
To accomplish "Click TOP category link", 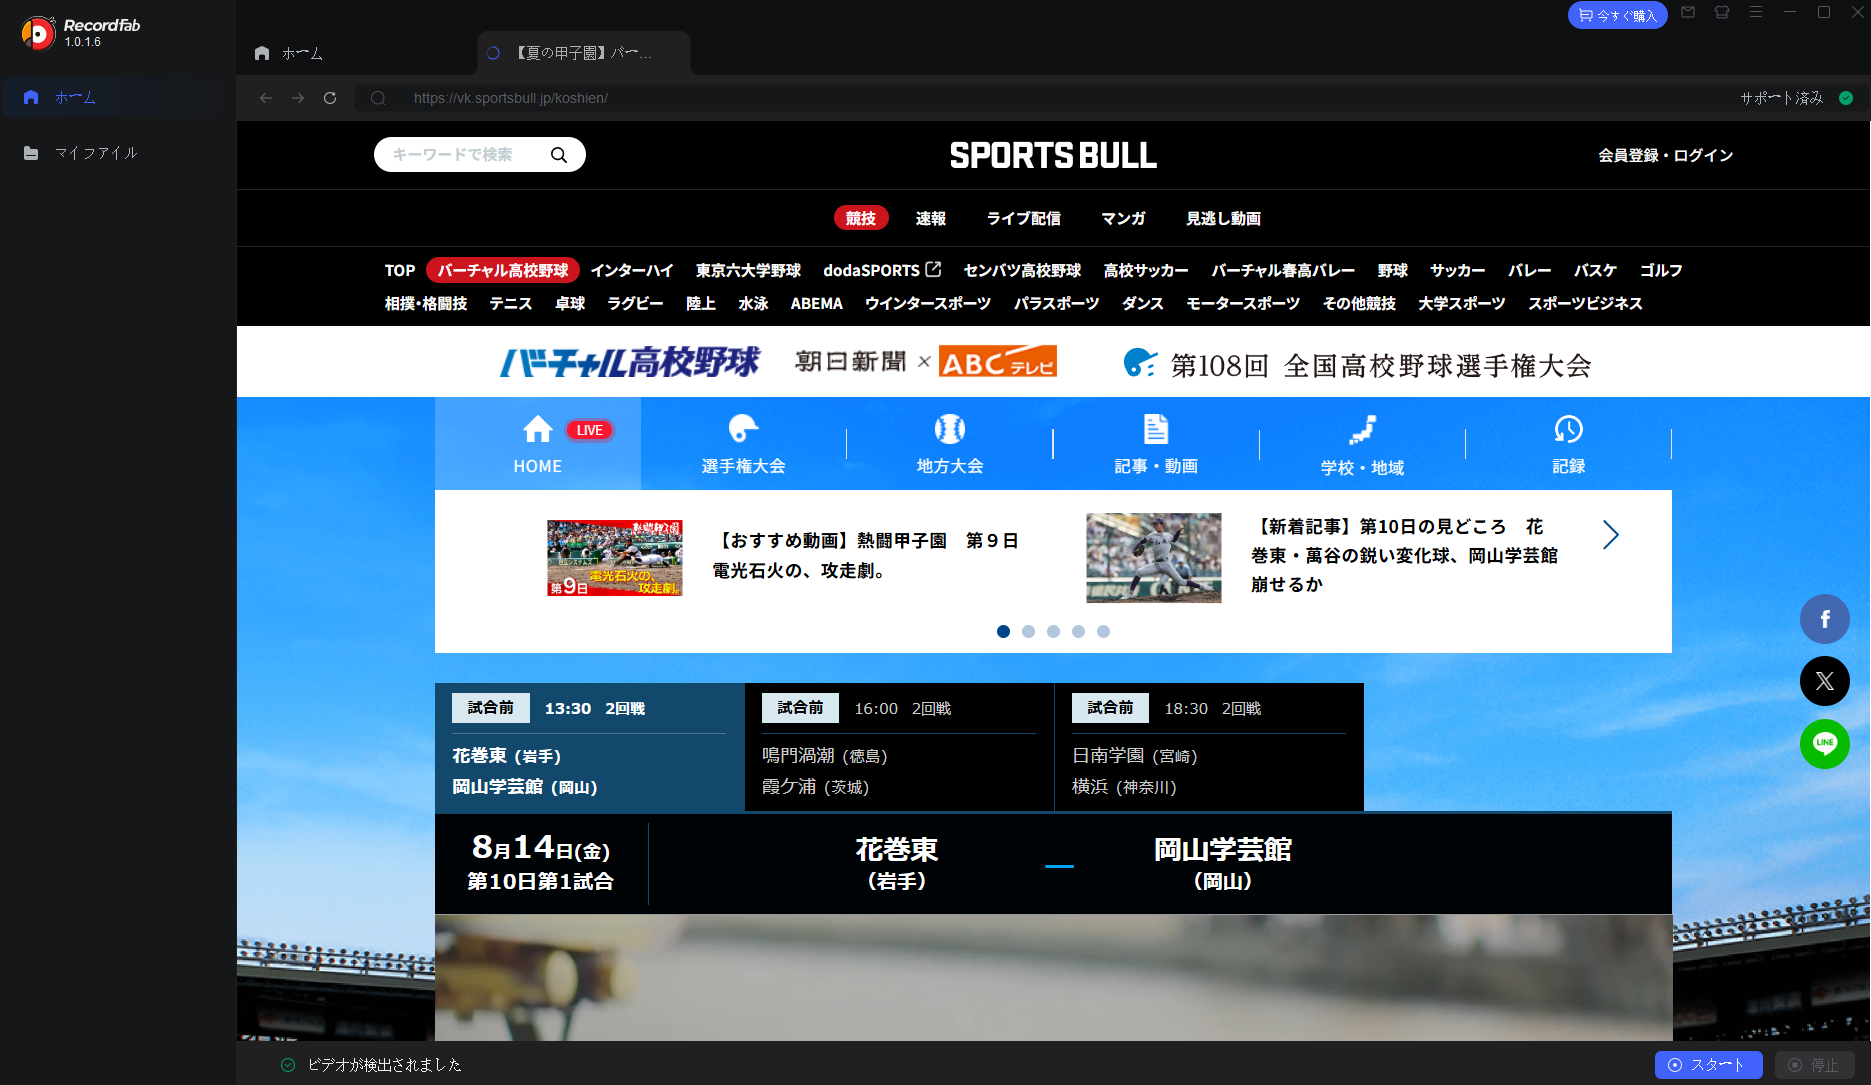I will tap(400, 270).
